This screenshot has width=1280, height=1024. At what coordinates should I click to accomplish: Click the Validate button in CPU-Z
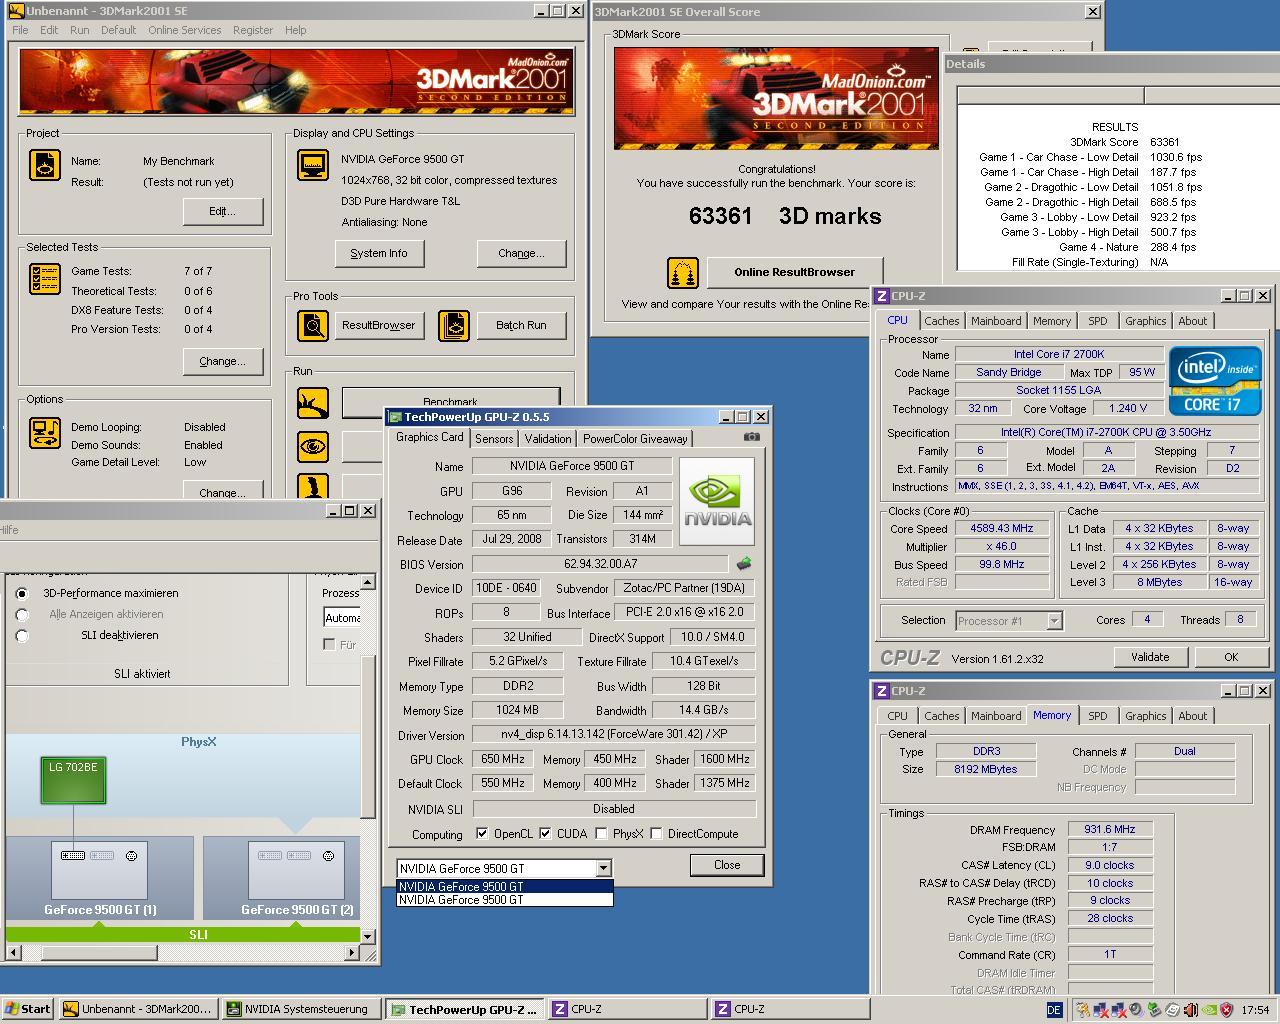coord(1149,657)
